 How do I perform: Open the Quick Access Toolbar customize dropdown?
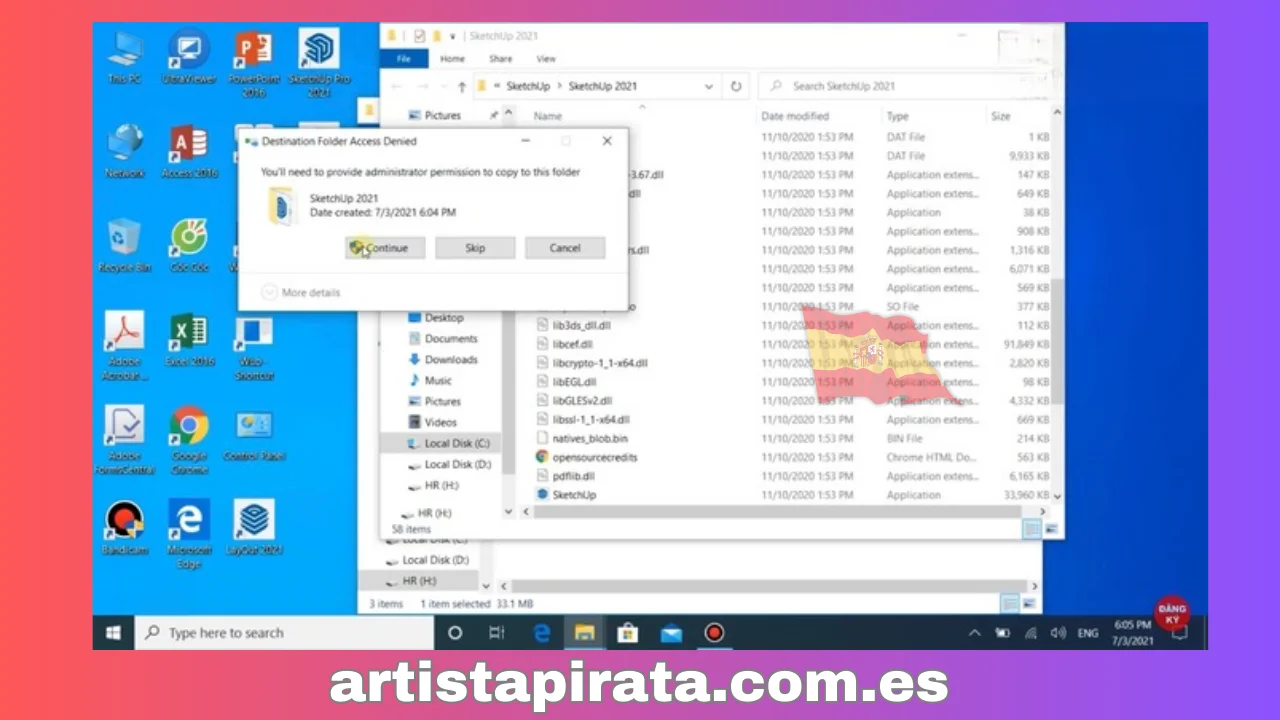point(453,36)
